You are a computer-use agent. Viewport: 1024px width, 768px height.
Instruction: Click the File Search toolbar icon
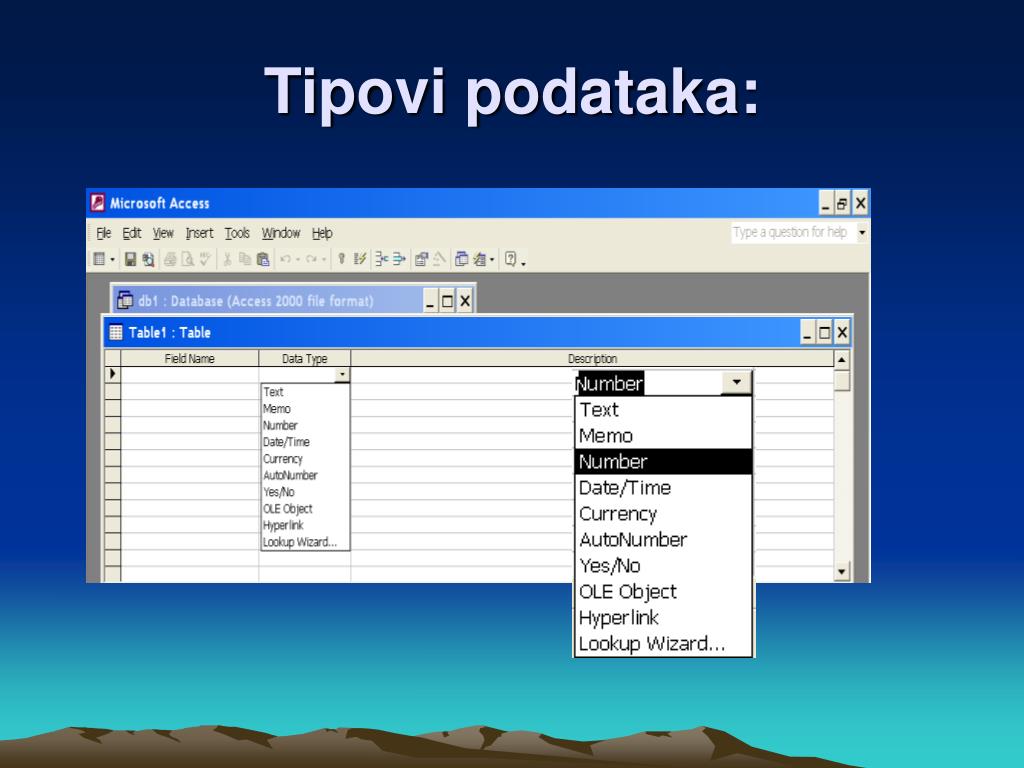(148, 259)
